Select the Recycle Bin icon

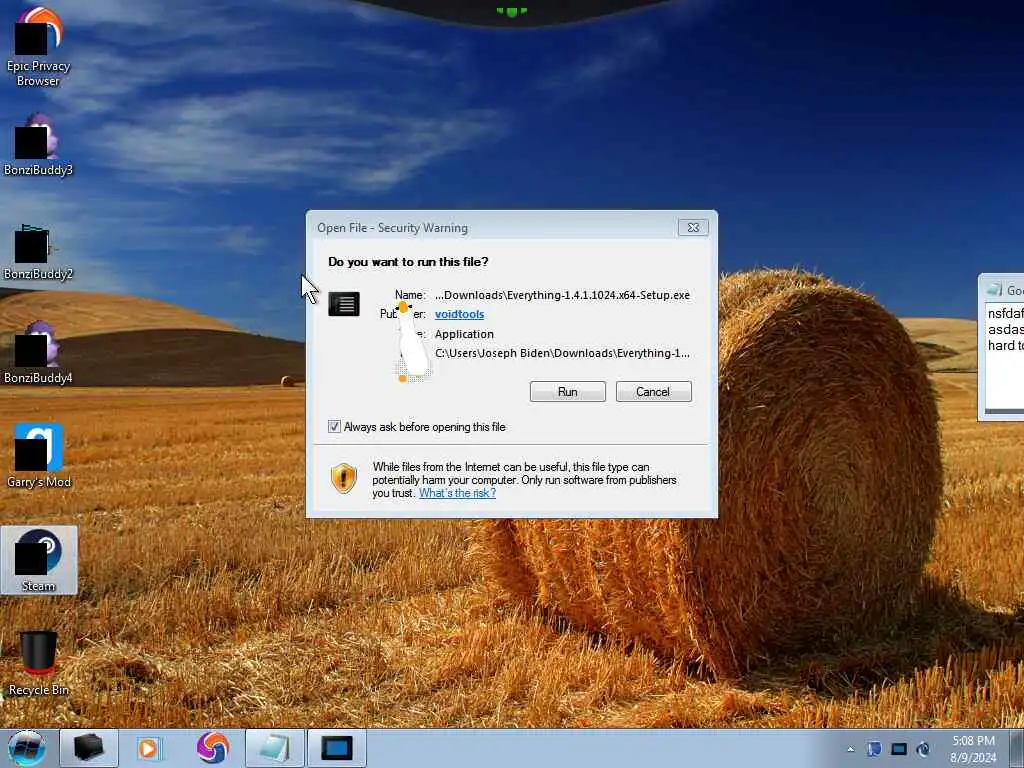pyautogui.click(x=38, y=663)
